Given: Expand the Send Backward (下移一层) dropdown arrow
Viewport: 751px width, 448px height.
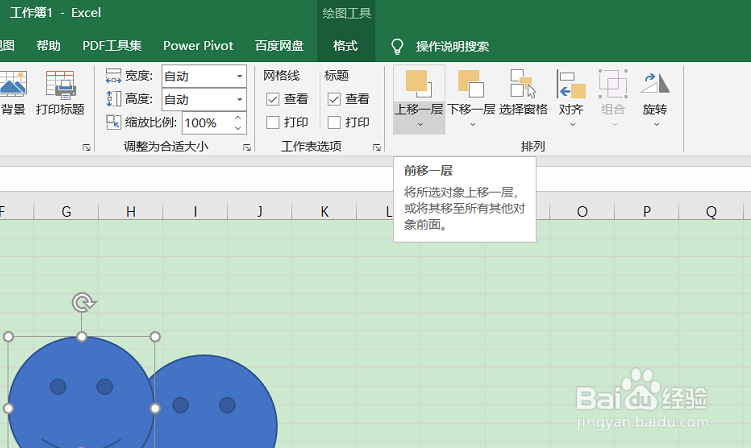Looking at the screenshot, I should 472,125.
